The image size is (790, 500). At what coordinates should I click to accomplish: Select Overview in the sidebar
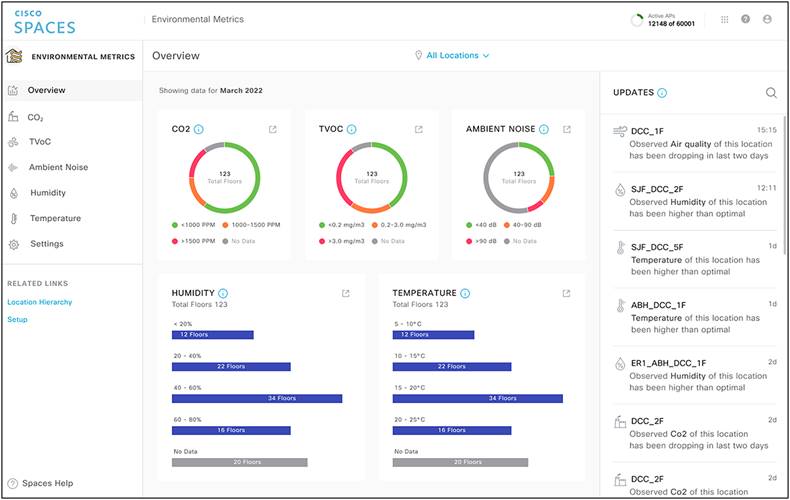[x=73, y=91]
